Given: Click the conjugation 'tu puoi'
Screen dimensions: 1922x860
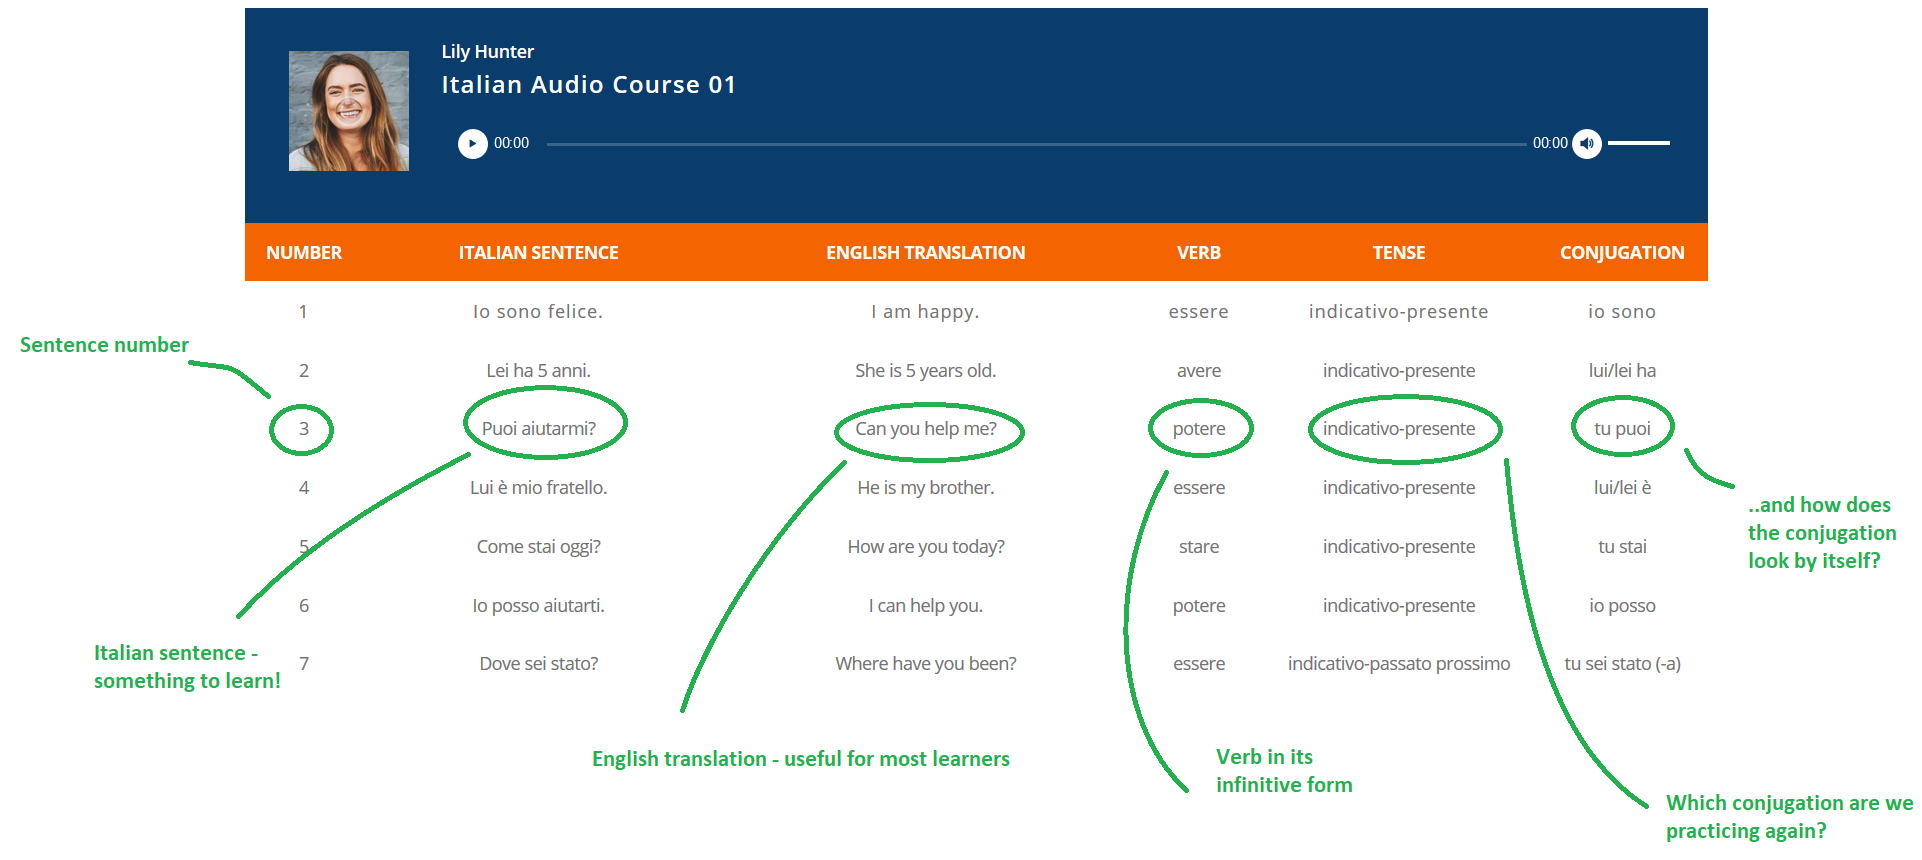Looking at the screenshot, I should [1622, 429].
